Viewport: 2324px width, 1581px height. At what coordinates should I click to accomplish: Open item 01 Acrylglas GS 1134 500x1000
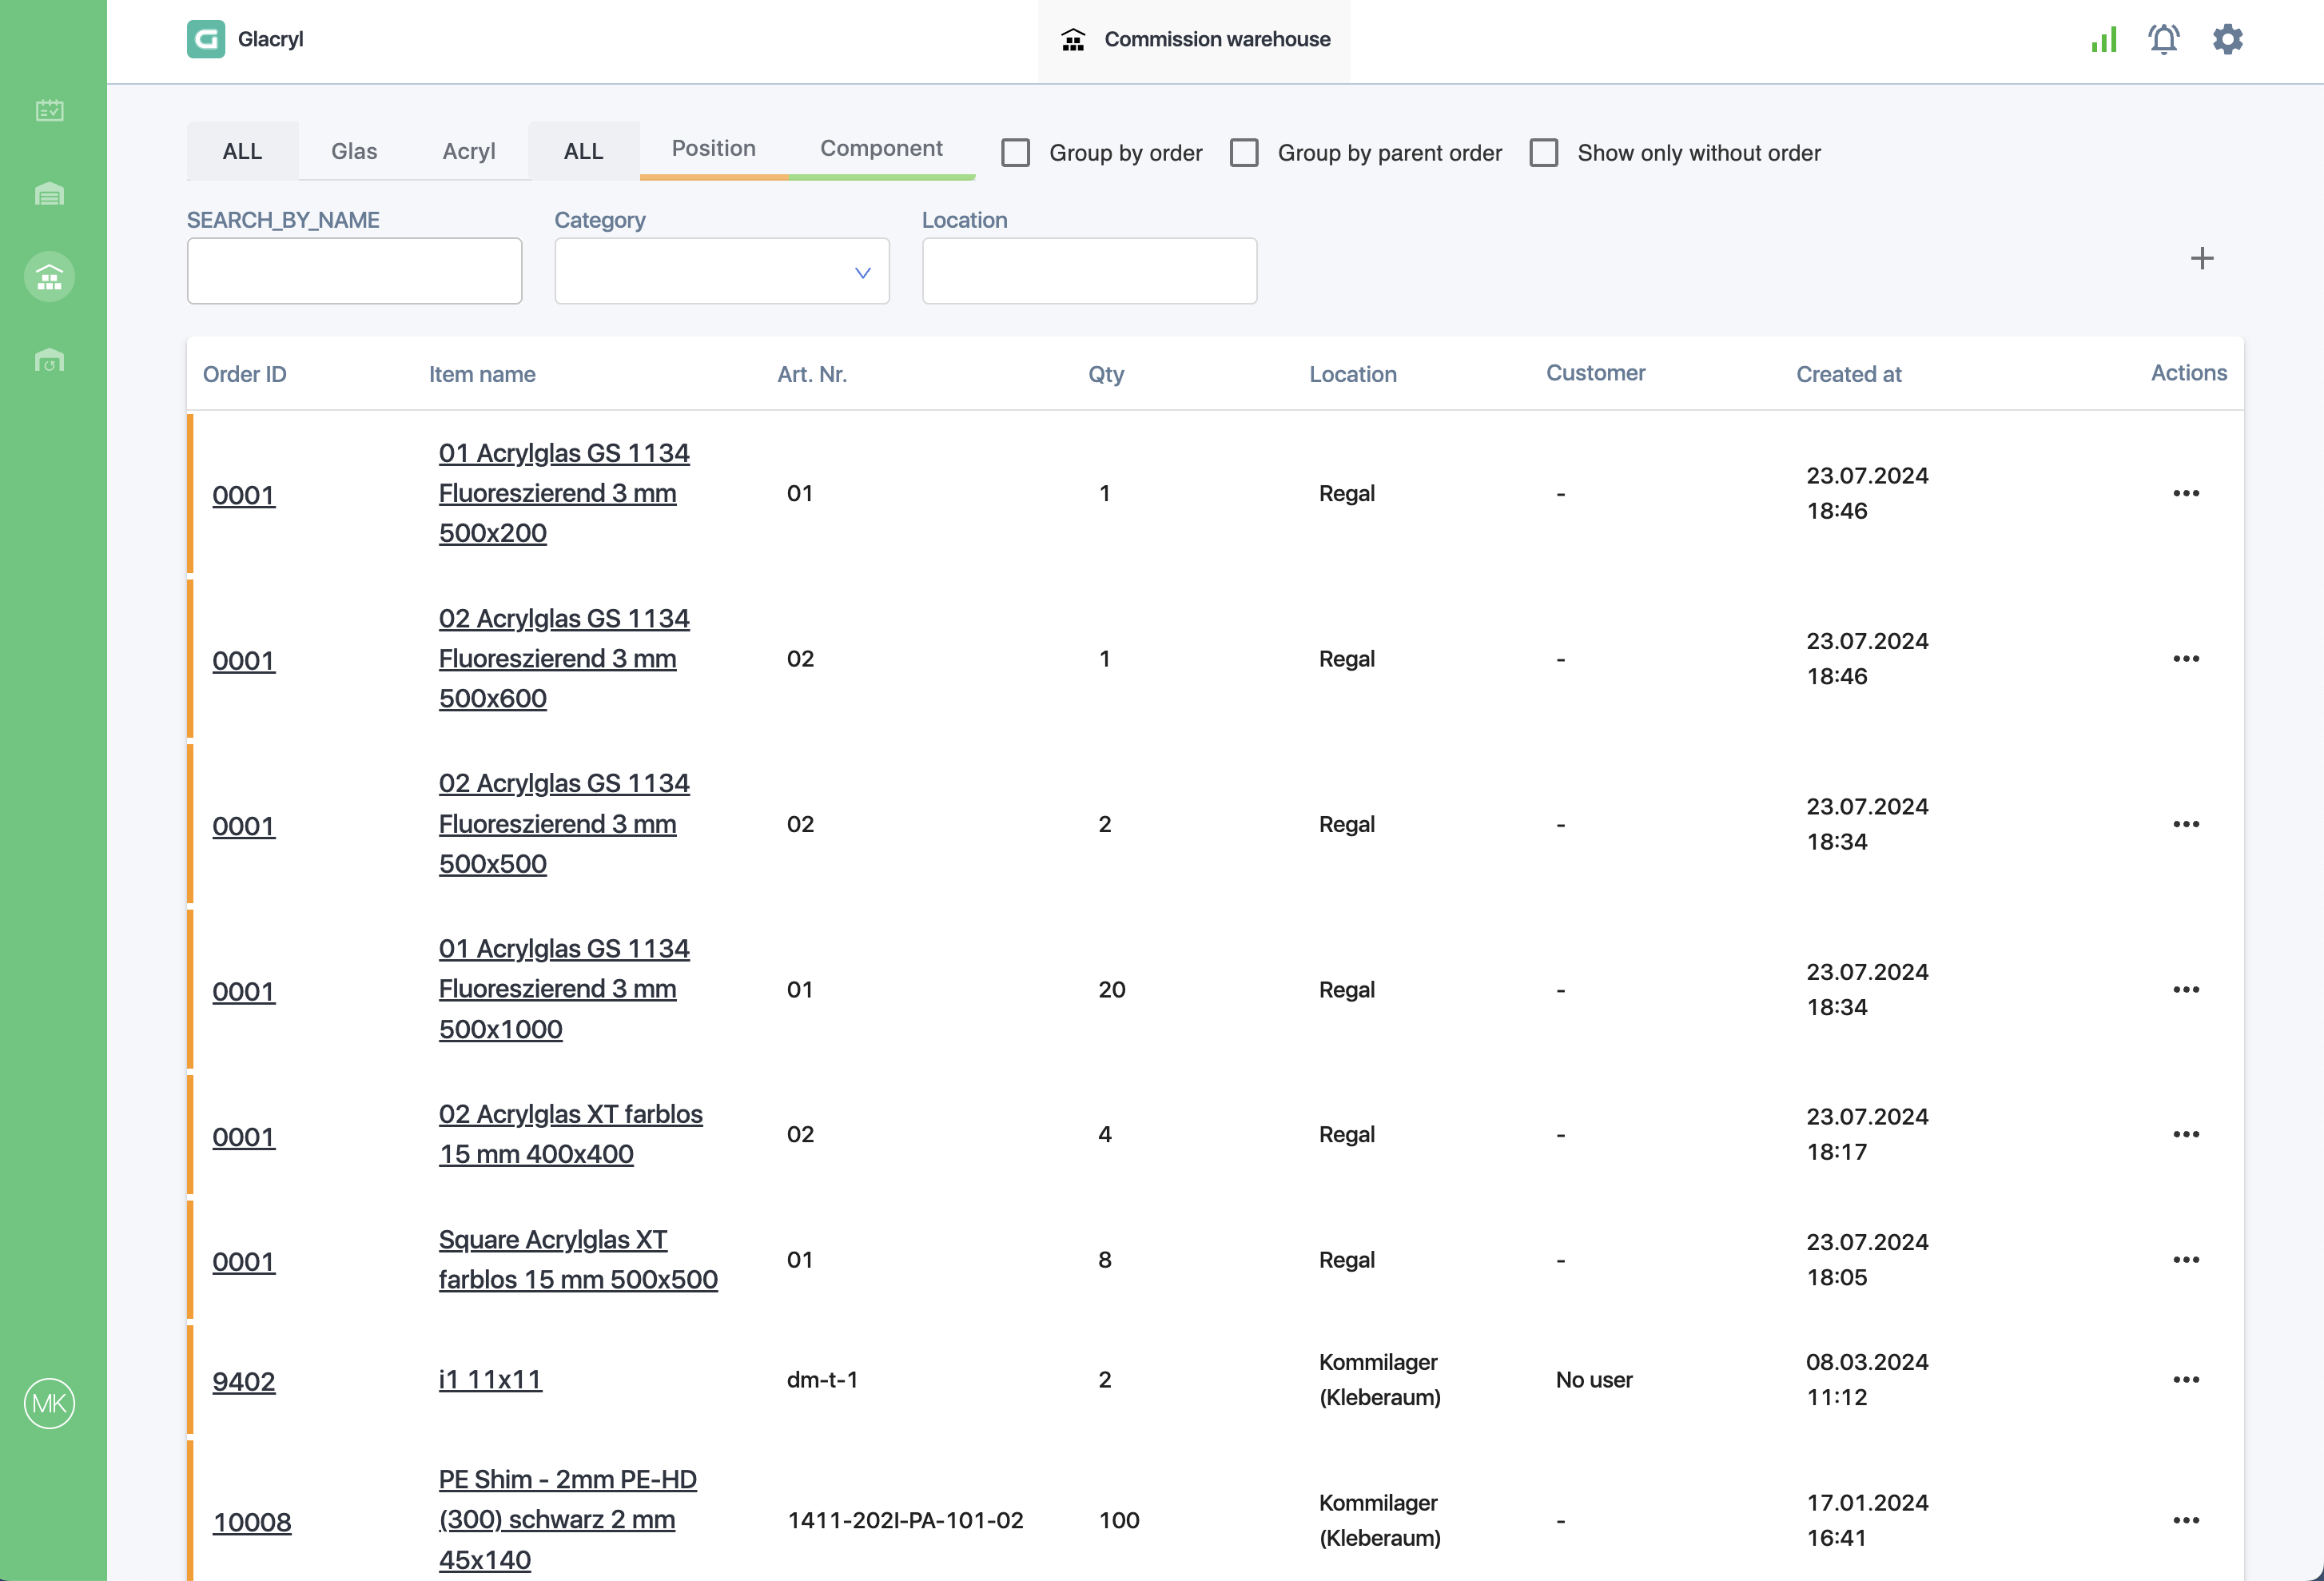[x=564, y=990]
